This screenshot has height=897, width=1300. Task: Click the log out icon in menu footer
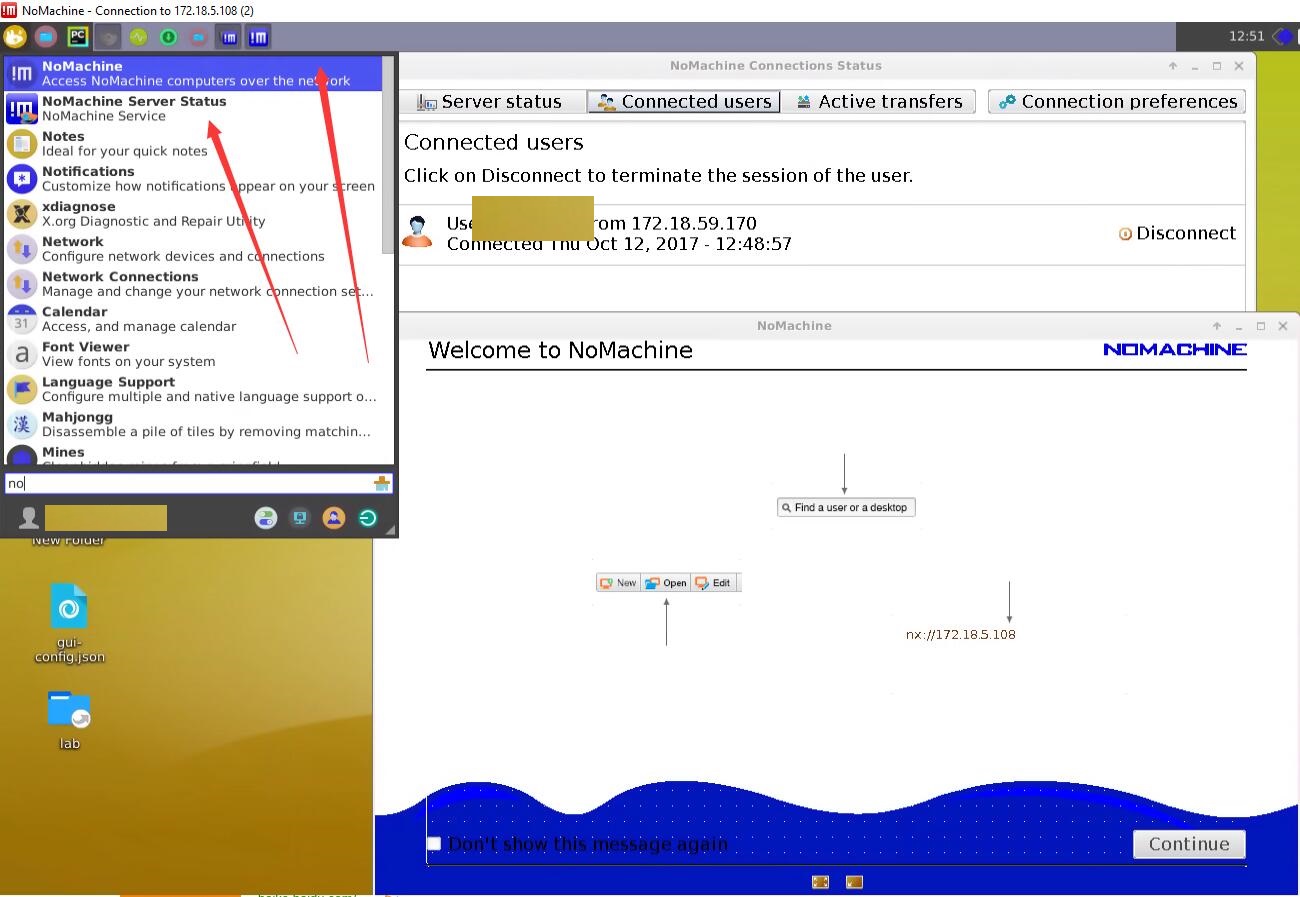point(368,517)
